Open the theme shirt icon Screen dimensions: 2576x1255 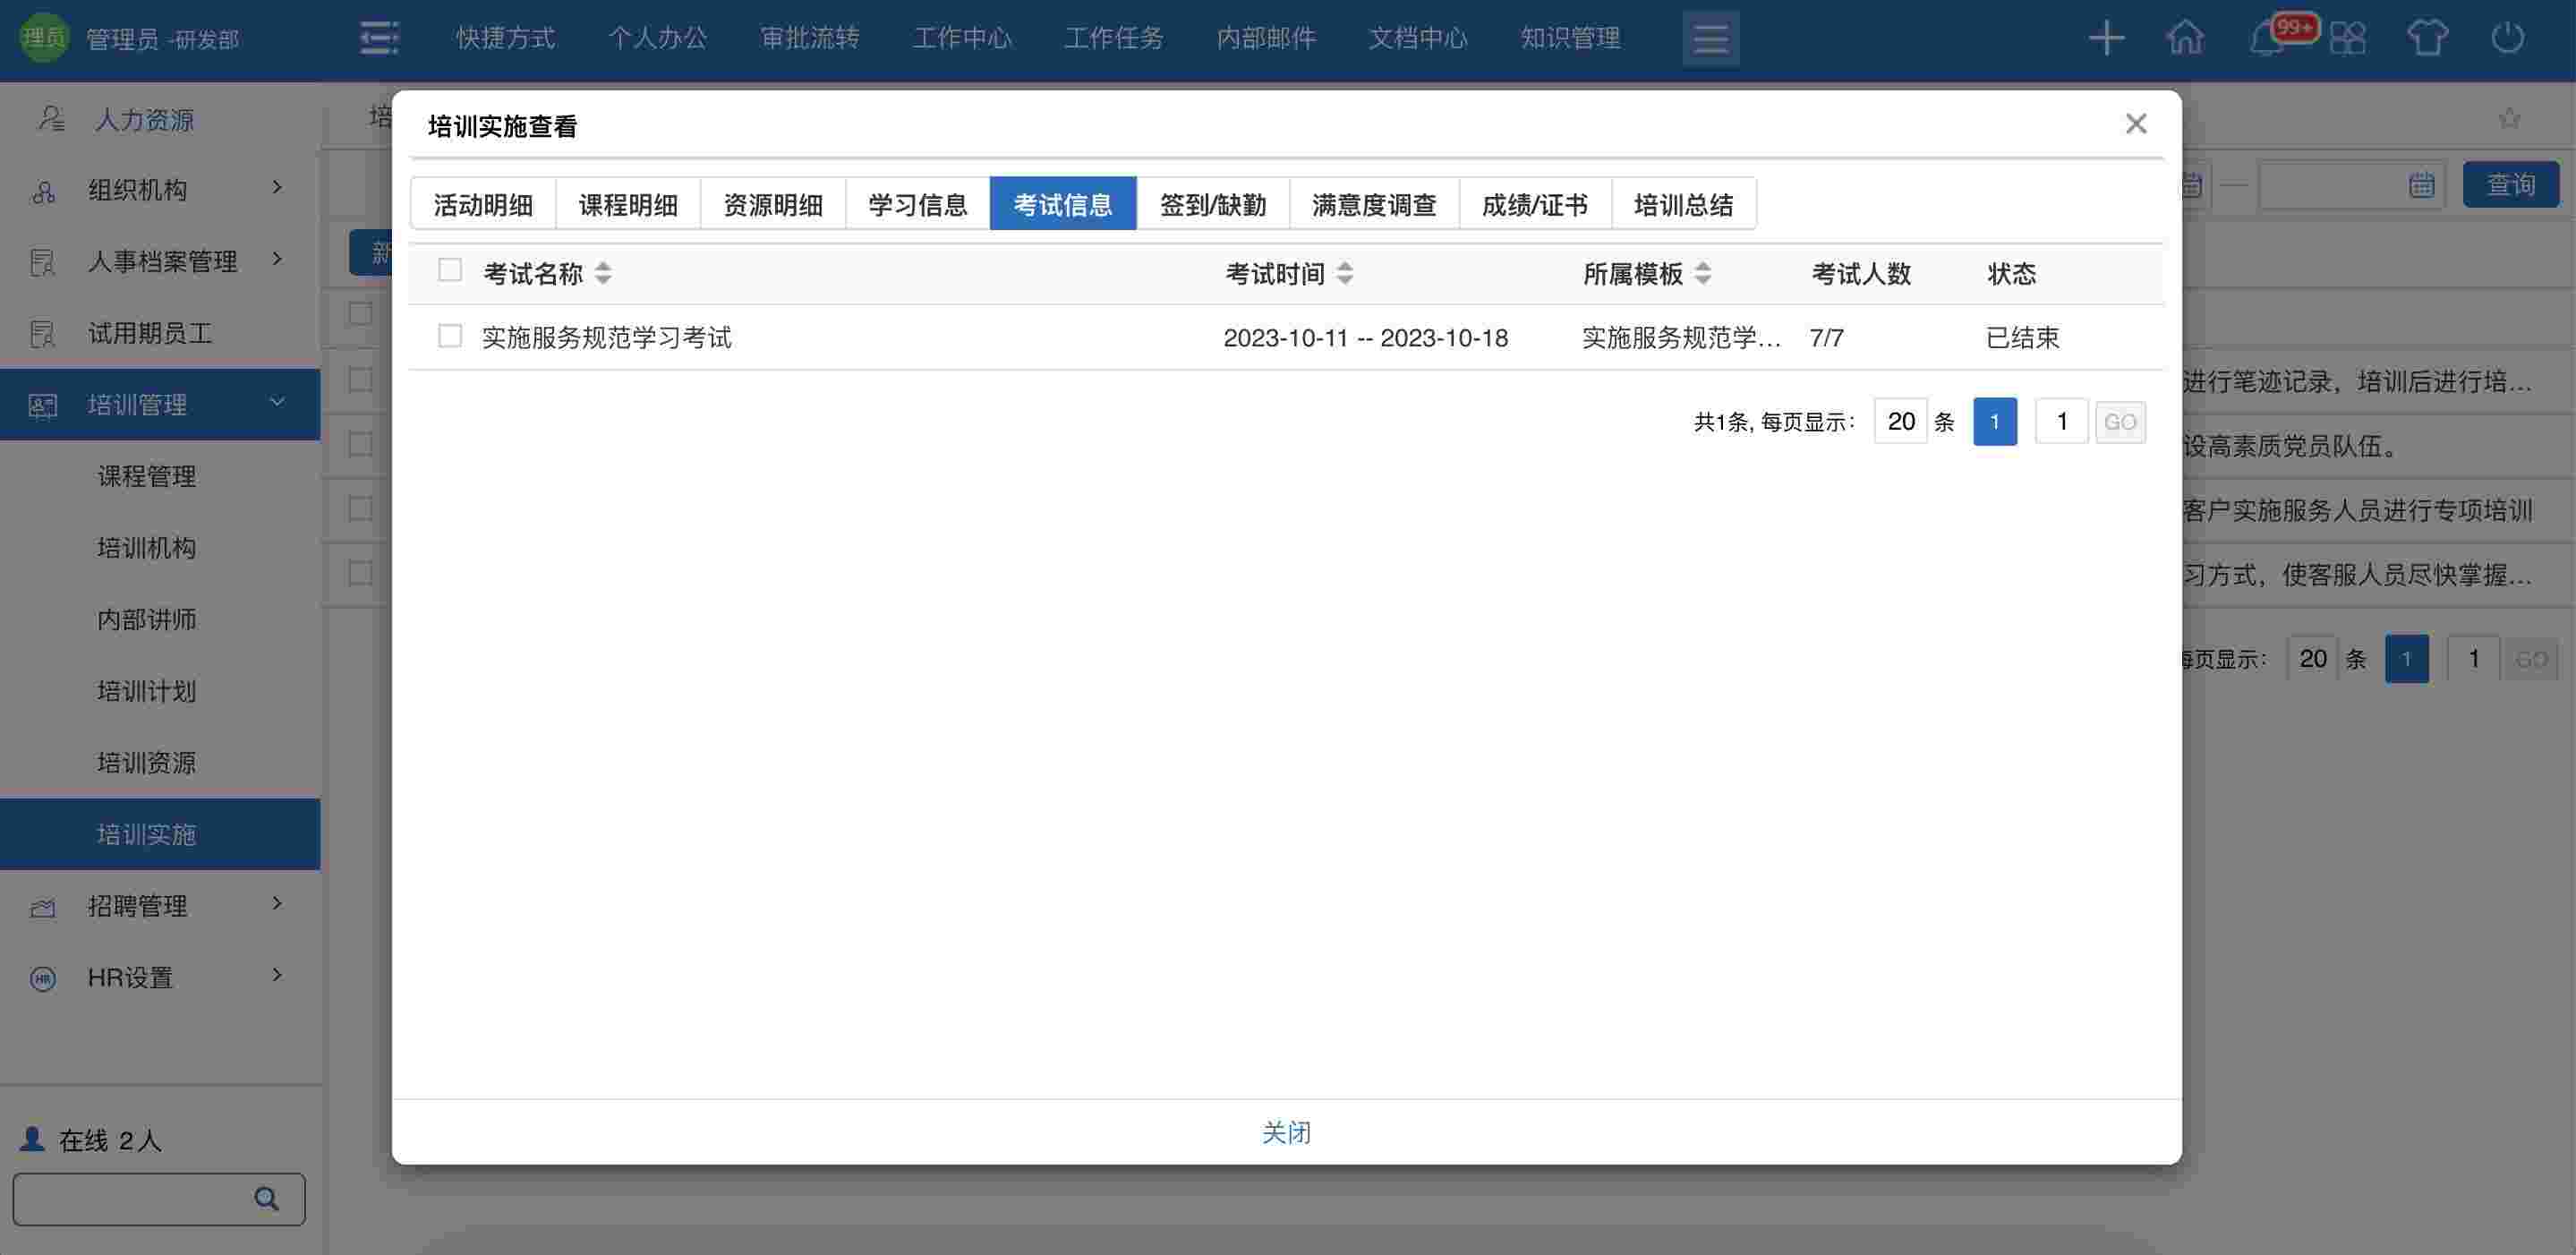tap(2427, 38)
